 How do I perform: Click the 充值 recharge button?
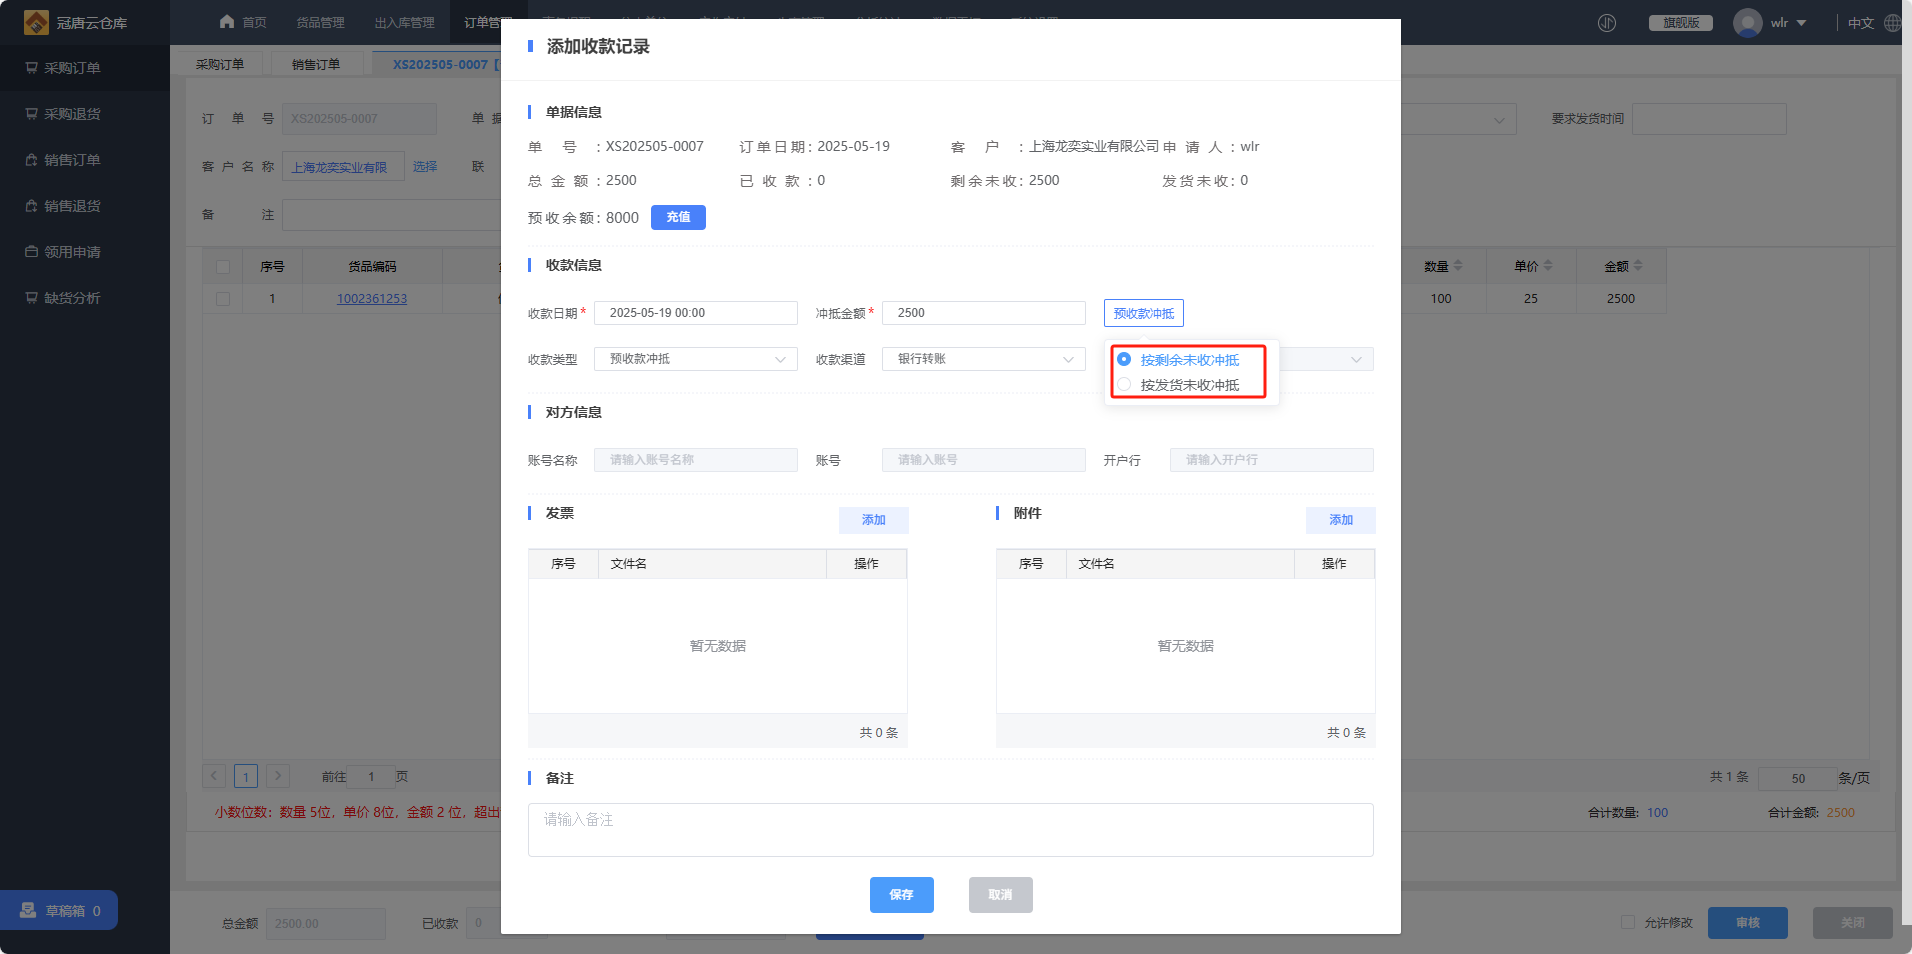tap(678, 217)
